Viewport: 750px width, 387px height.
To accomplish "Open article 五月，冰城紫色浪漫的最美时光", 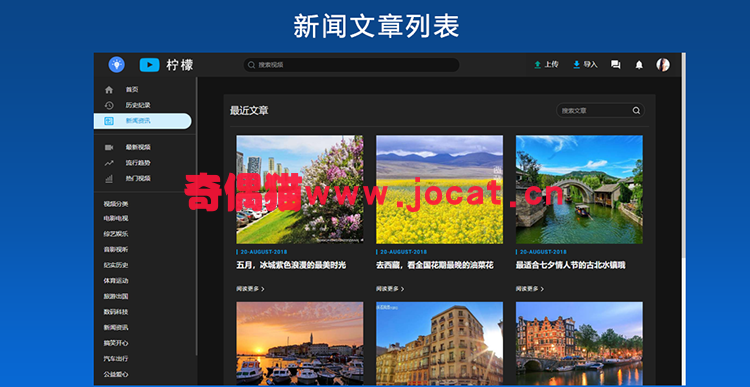I will [291, 265].
